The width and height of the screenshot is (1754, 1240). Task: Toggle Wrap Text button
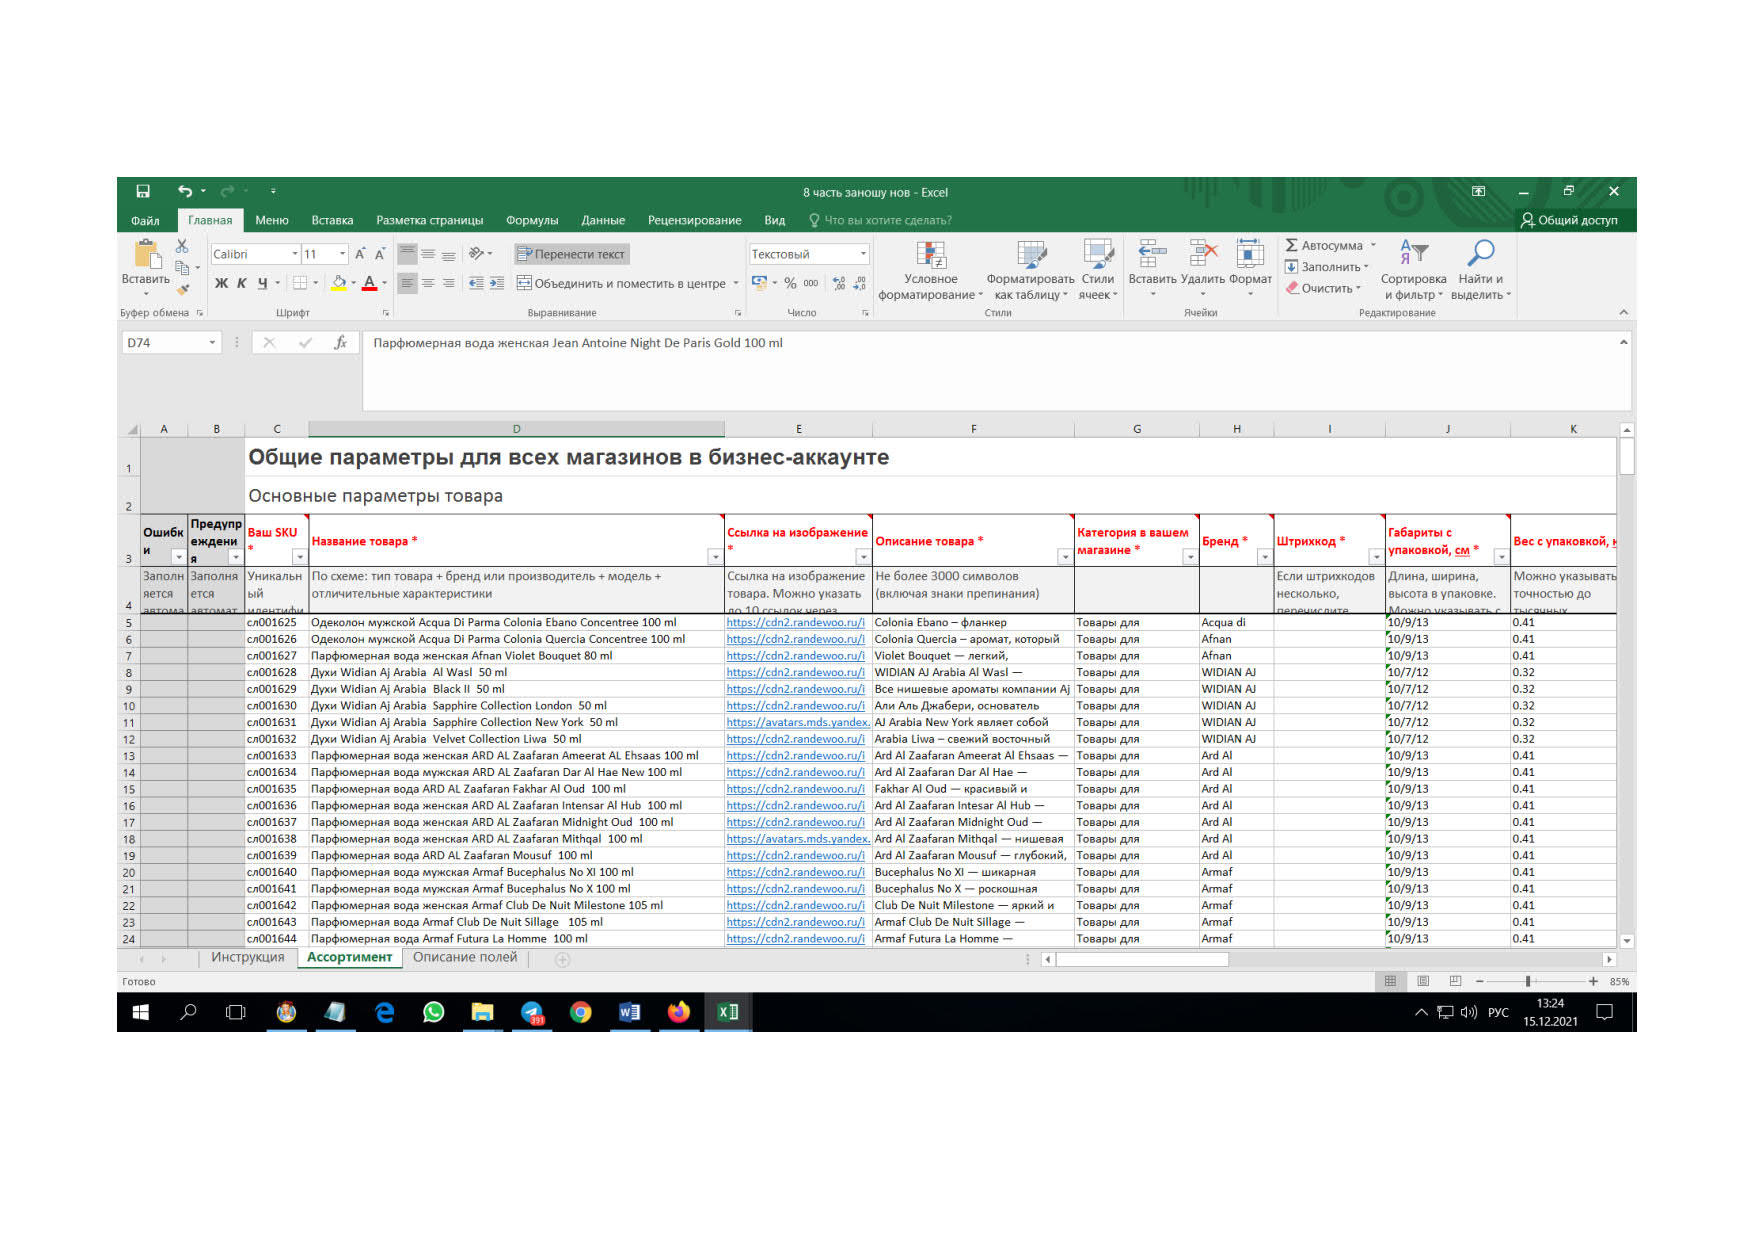(x=571, y=254)
